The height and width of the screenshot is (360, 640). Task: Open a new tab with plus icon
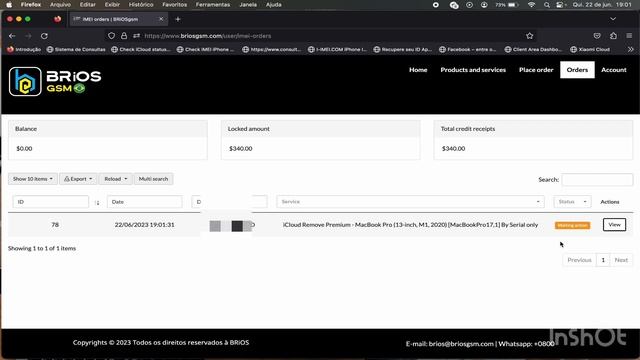tap(178, 19)
